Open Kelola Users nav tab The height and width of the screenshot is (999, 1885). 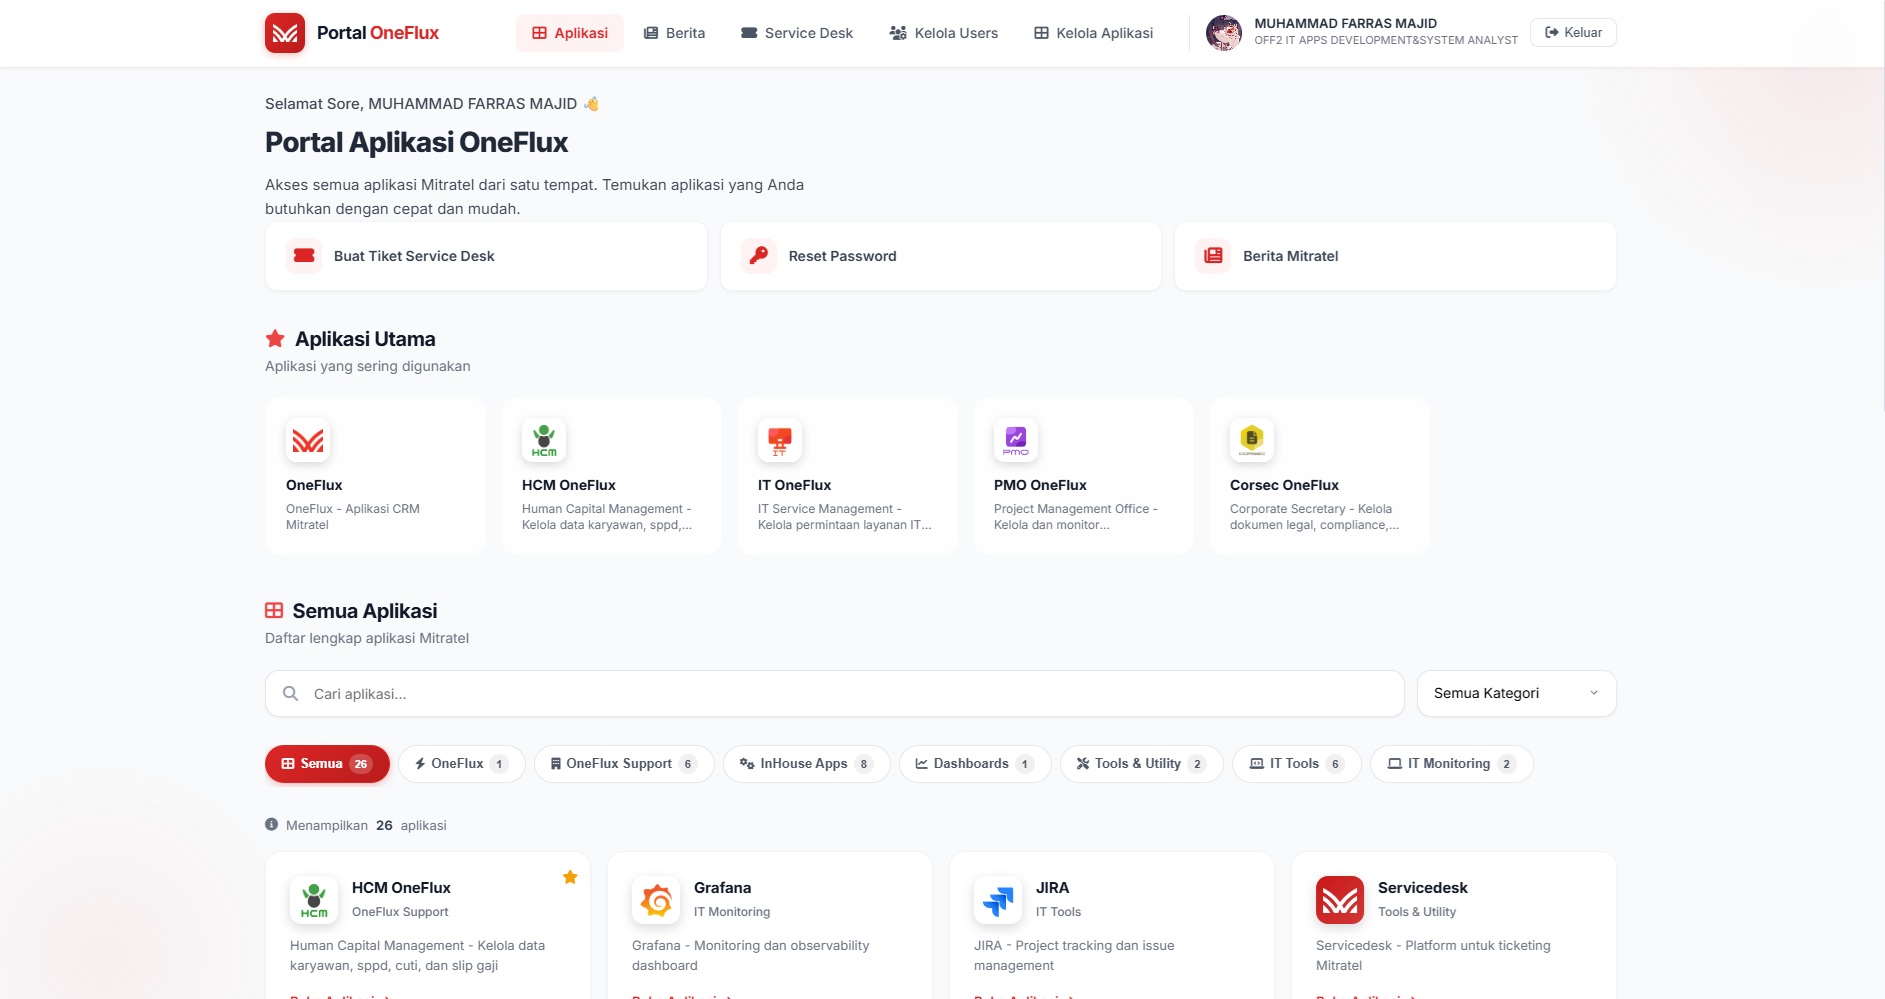(944, 33)
